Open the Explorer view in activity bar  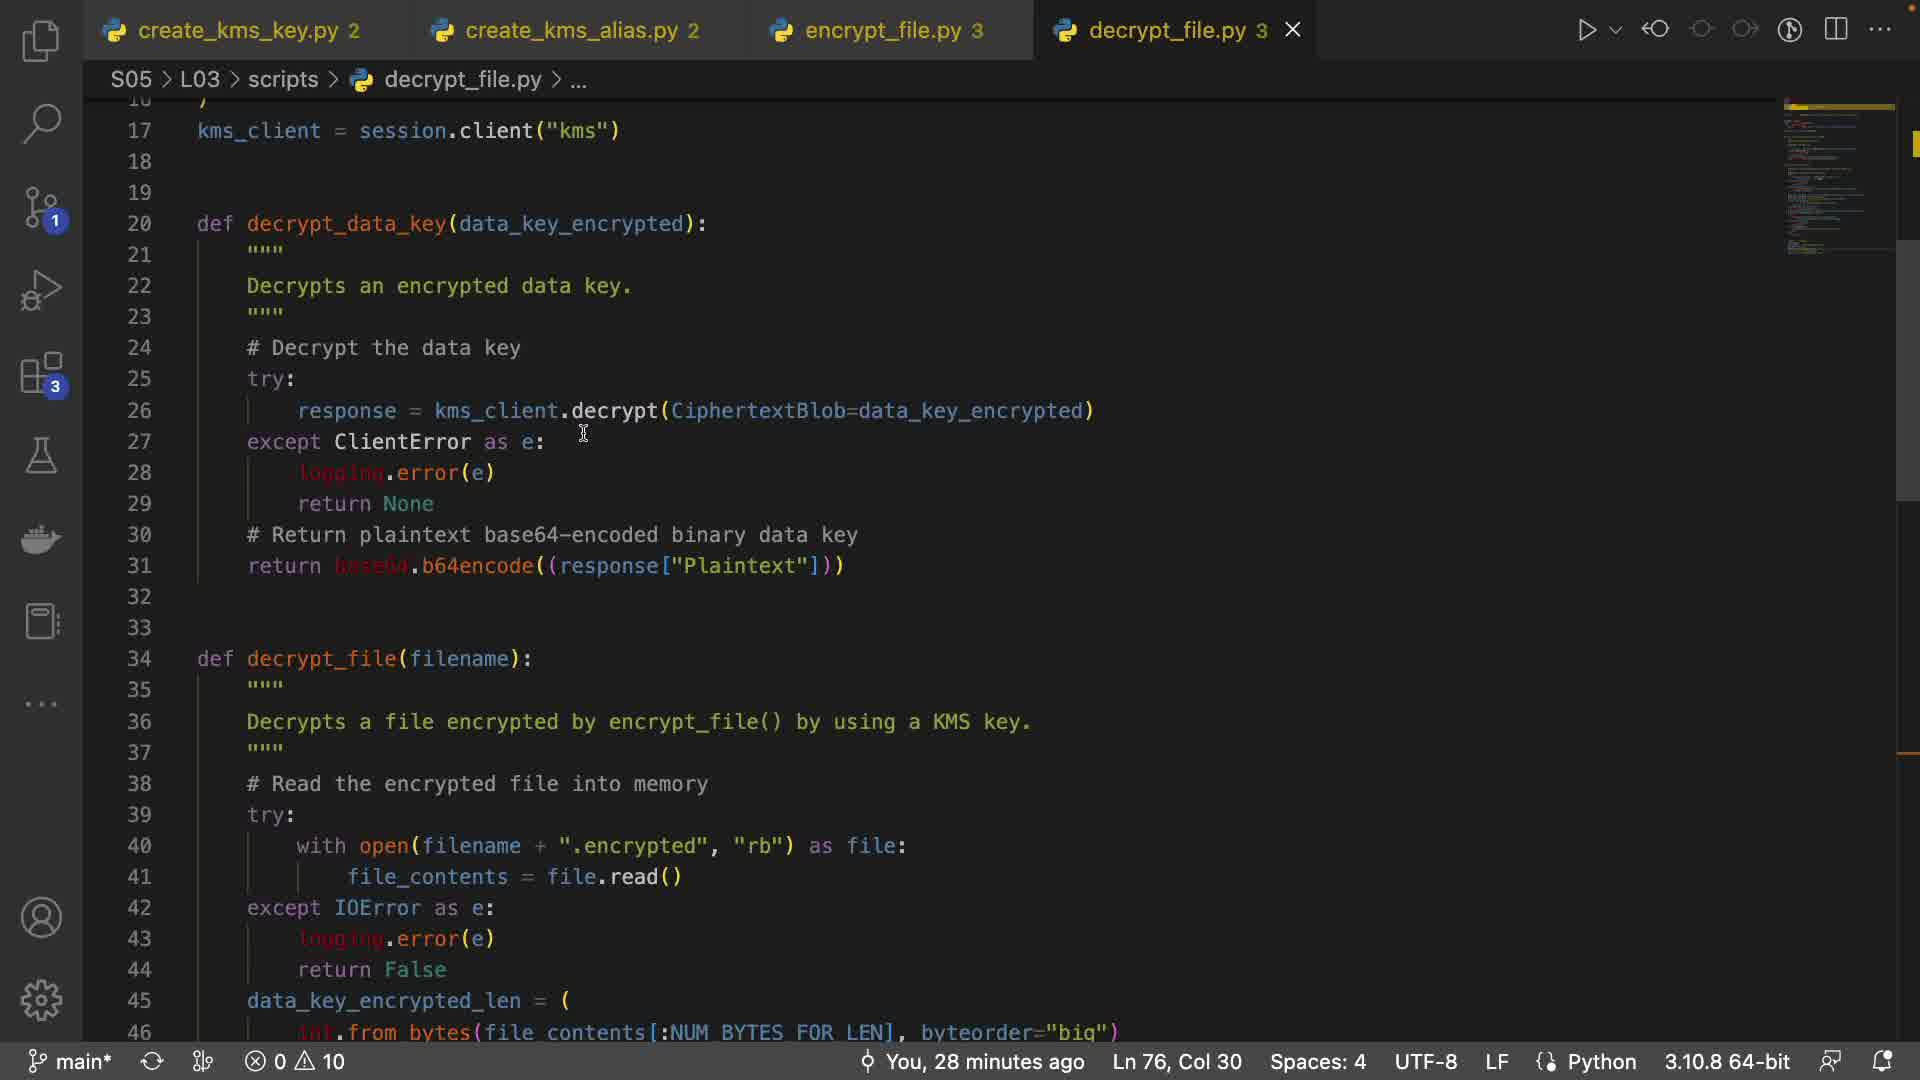[x=41, y=41]
